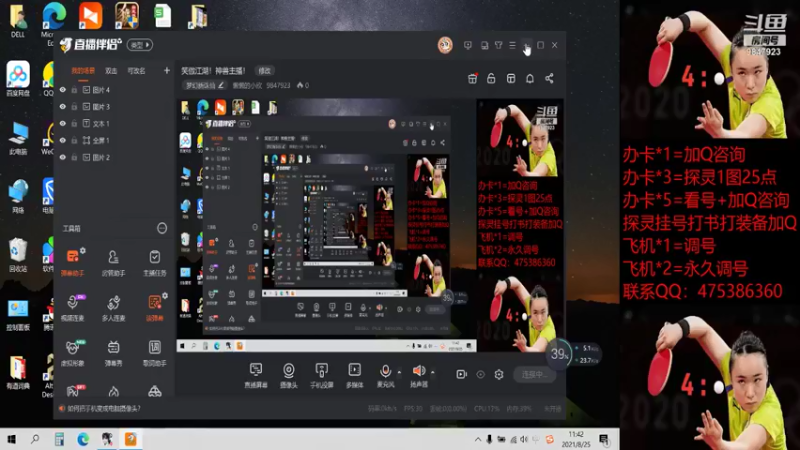The width and height of the screenshot is (800, 450).
Task: Open the 弹幕助手 tool in toolbox
Action: pyautogui.click(x=72, y=261)
